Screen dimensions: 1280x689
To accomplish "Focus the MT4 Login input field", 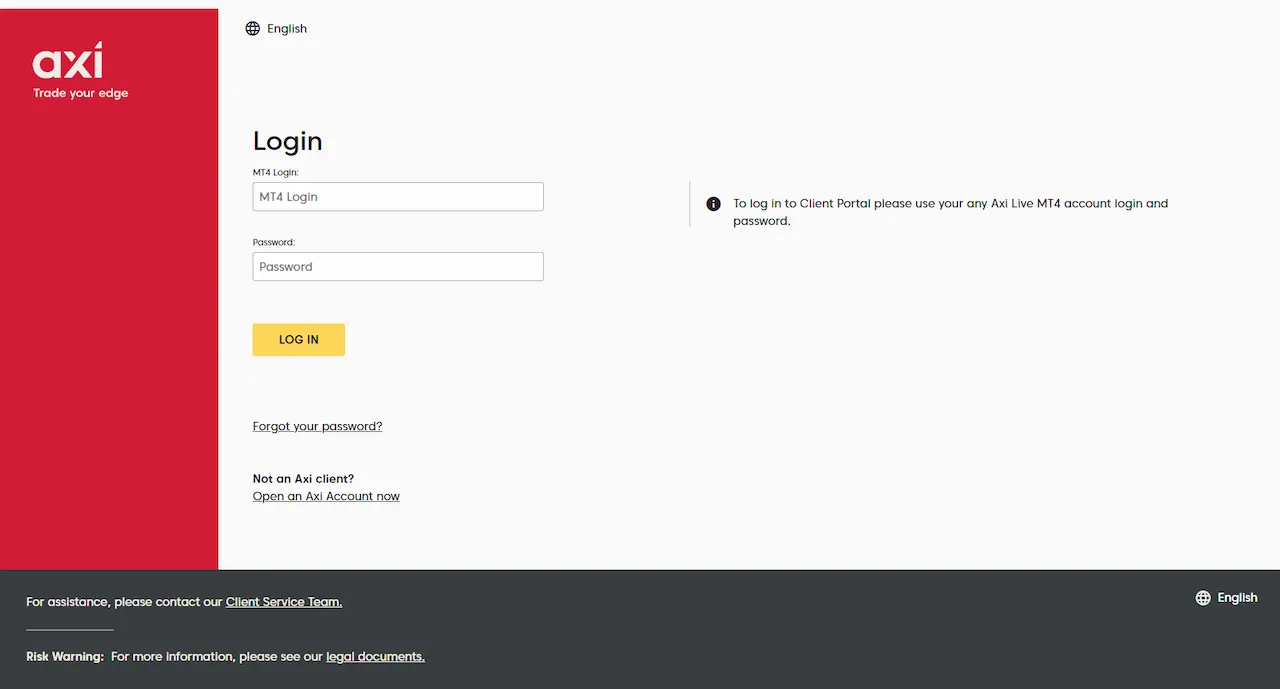I will coord(397,196).
